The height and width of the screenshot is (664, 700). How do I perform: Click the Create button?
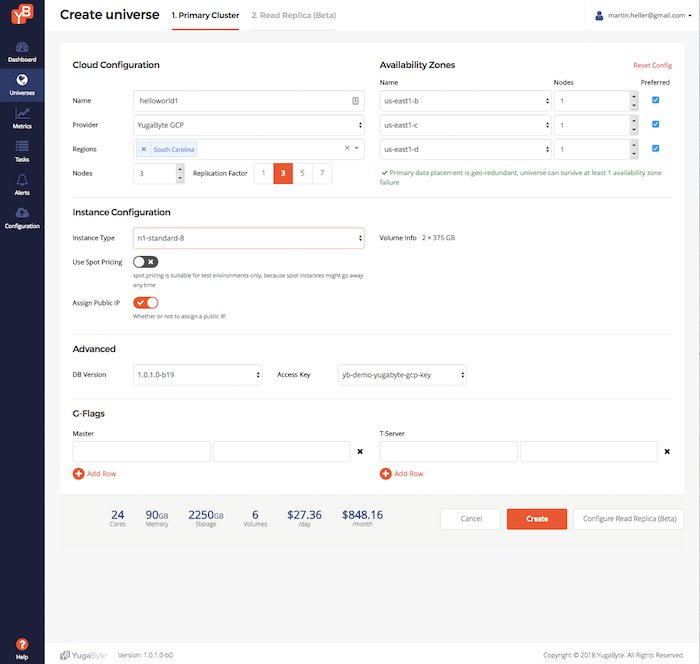537,519
